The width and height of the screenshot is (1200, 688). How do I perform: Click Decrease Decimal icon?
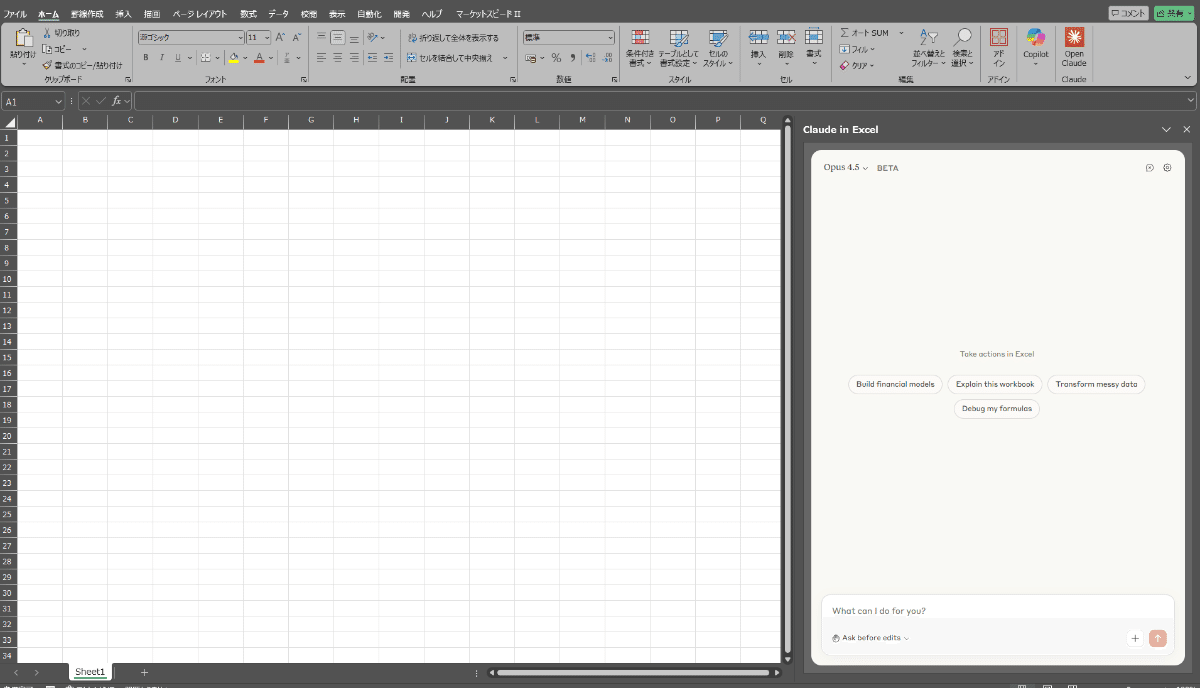point(608,58)
